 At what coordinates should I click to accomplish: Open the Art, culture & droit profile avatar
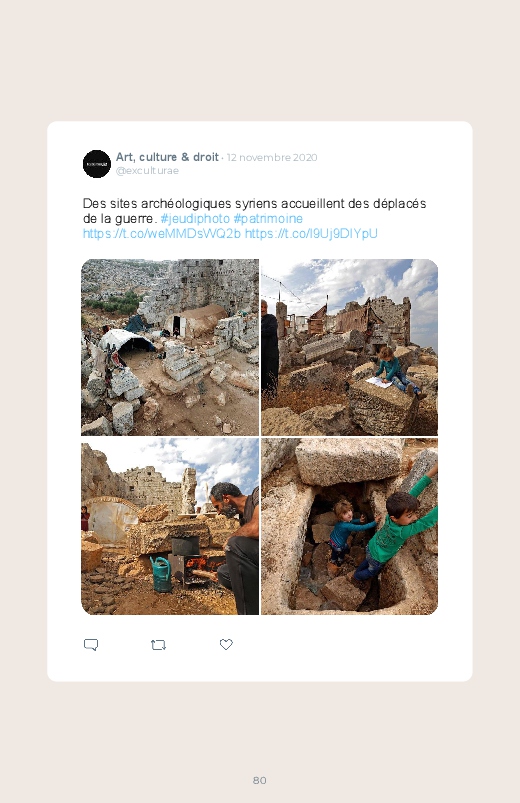click(x=97, y=164)
